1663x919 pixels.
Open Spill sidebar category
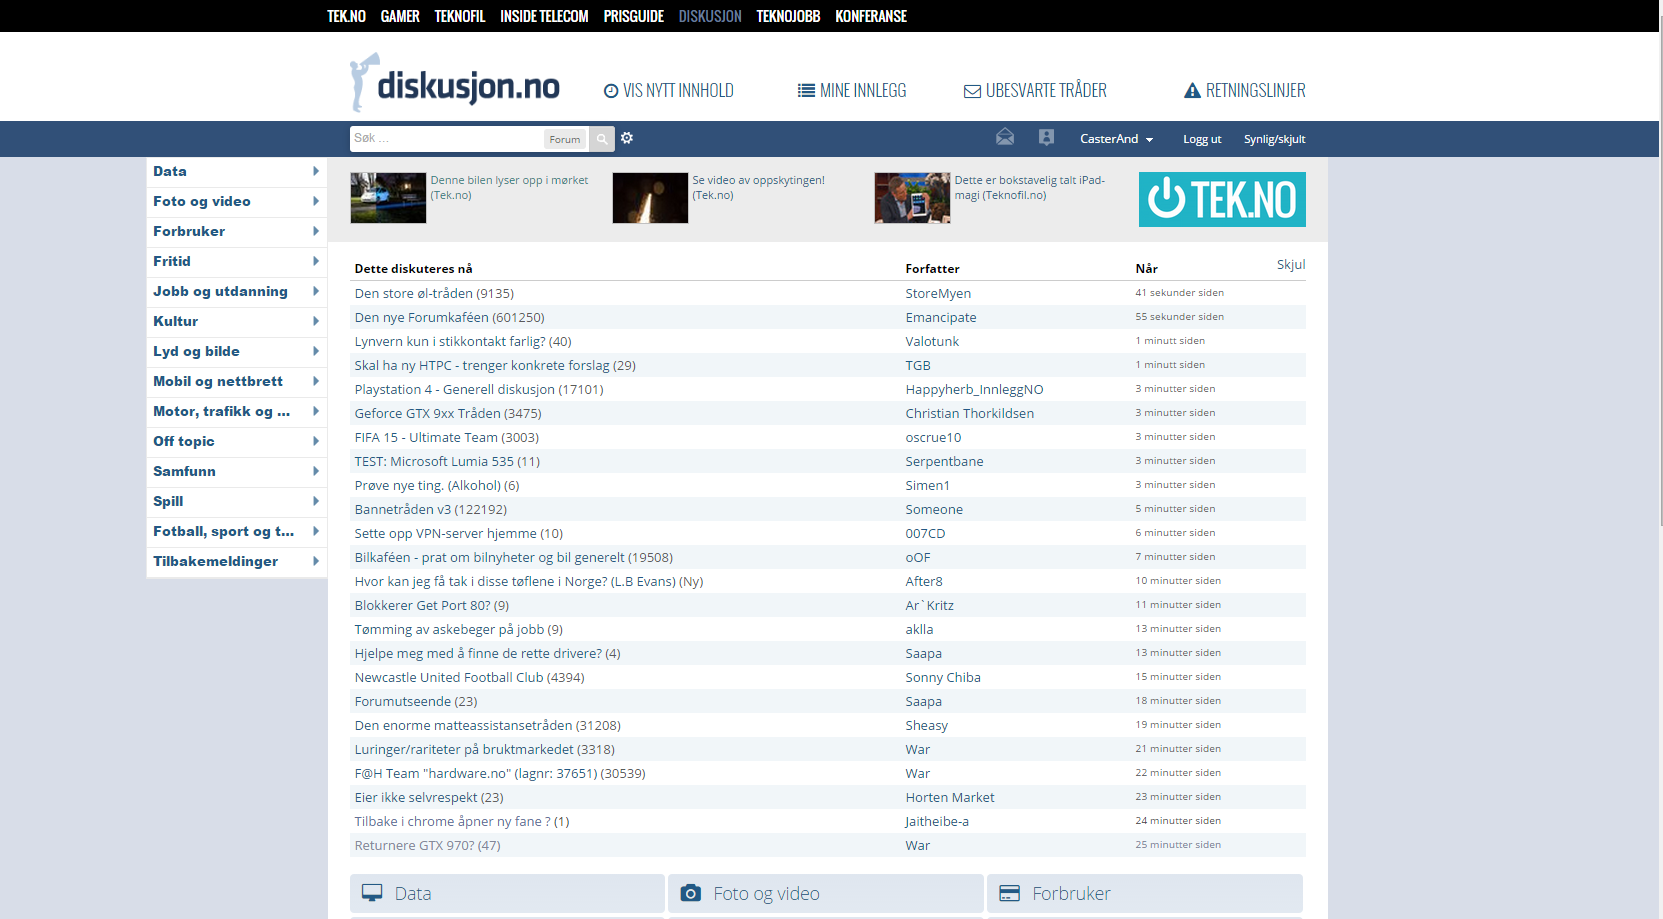168,501
